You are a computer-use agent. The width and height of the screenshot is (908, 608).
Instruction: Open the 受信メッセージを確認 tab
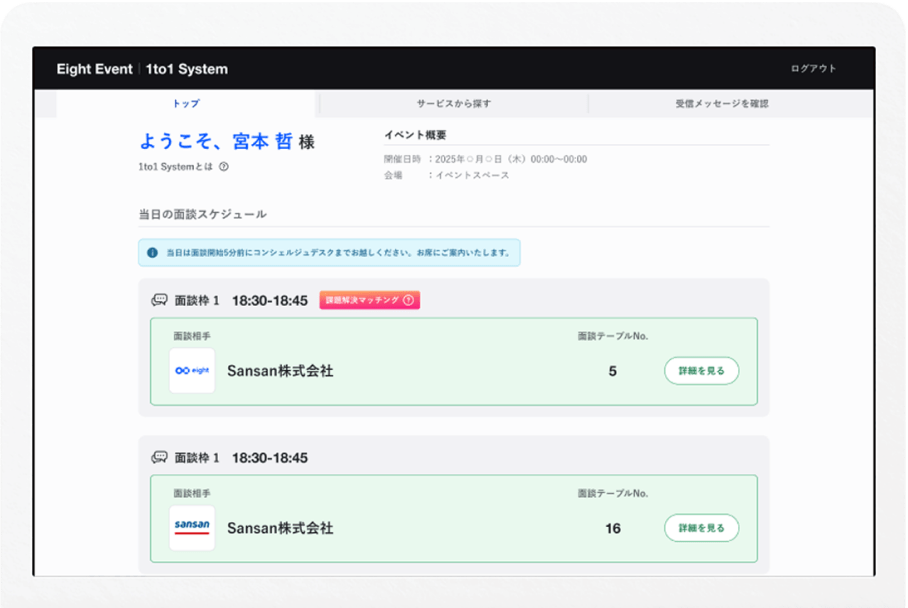pyautogui.click(x=721, y=103)
